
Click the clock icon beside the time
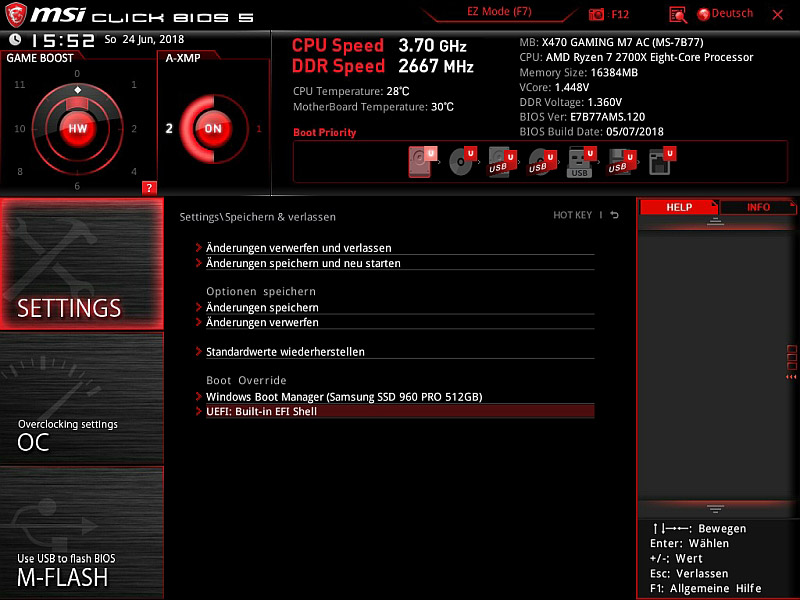point(15,39)
